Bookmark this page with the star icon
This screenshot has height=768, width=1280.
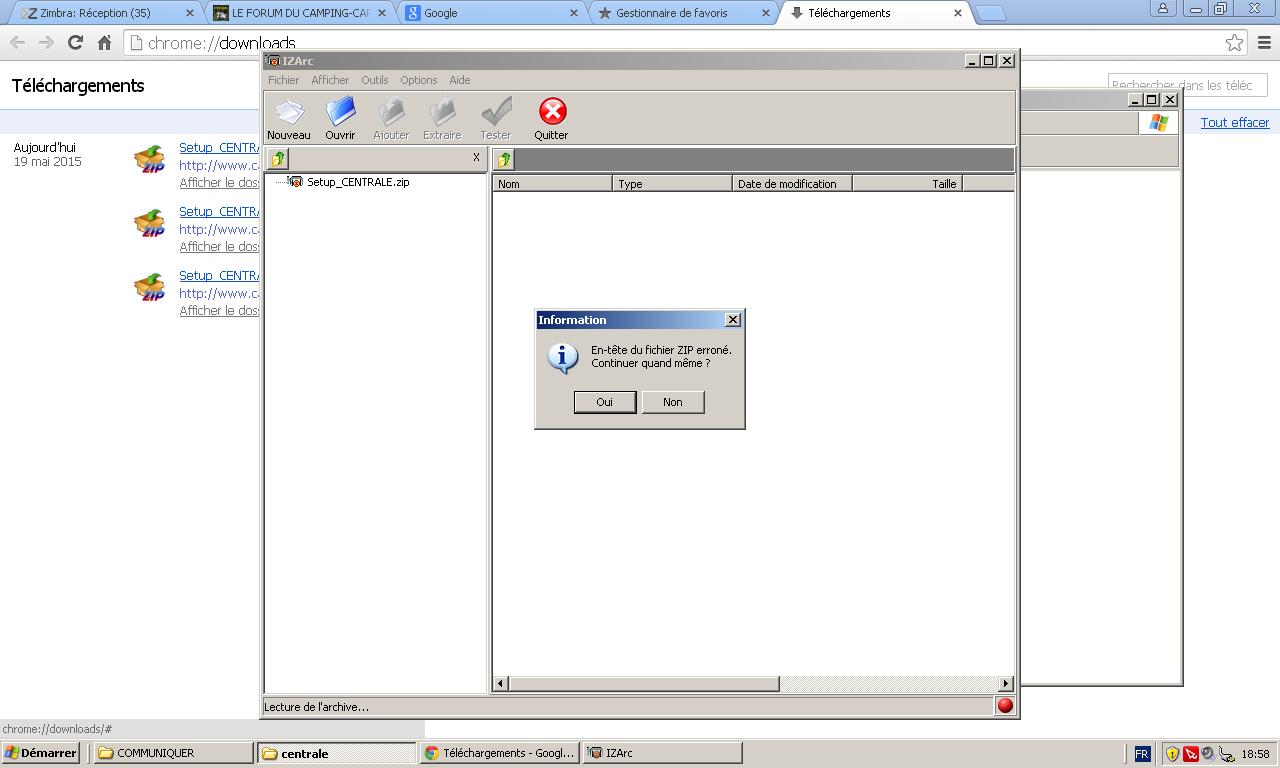click(x=1234, y=43)
